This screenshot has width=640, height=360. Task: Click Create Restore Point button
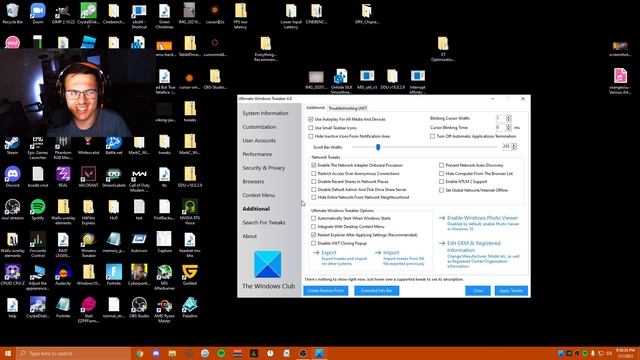click(x=326, y=291)
